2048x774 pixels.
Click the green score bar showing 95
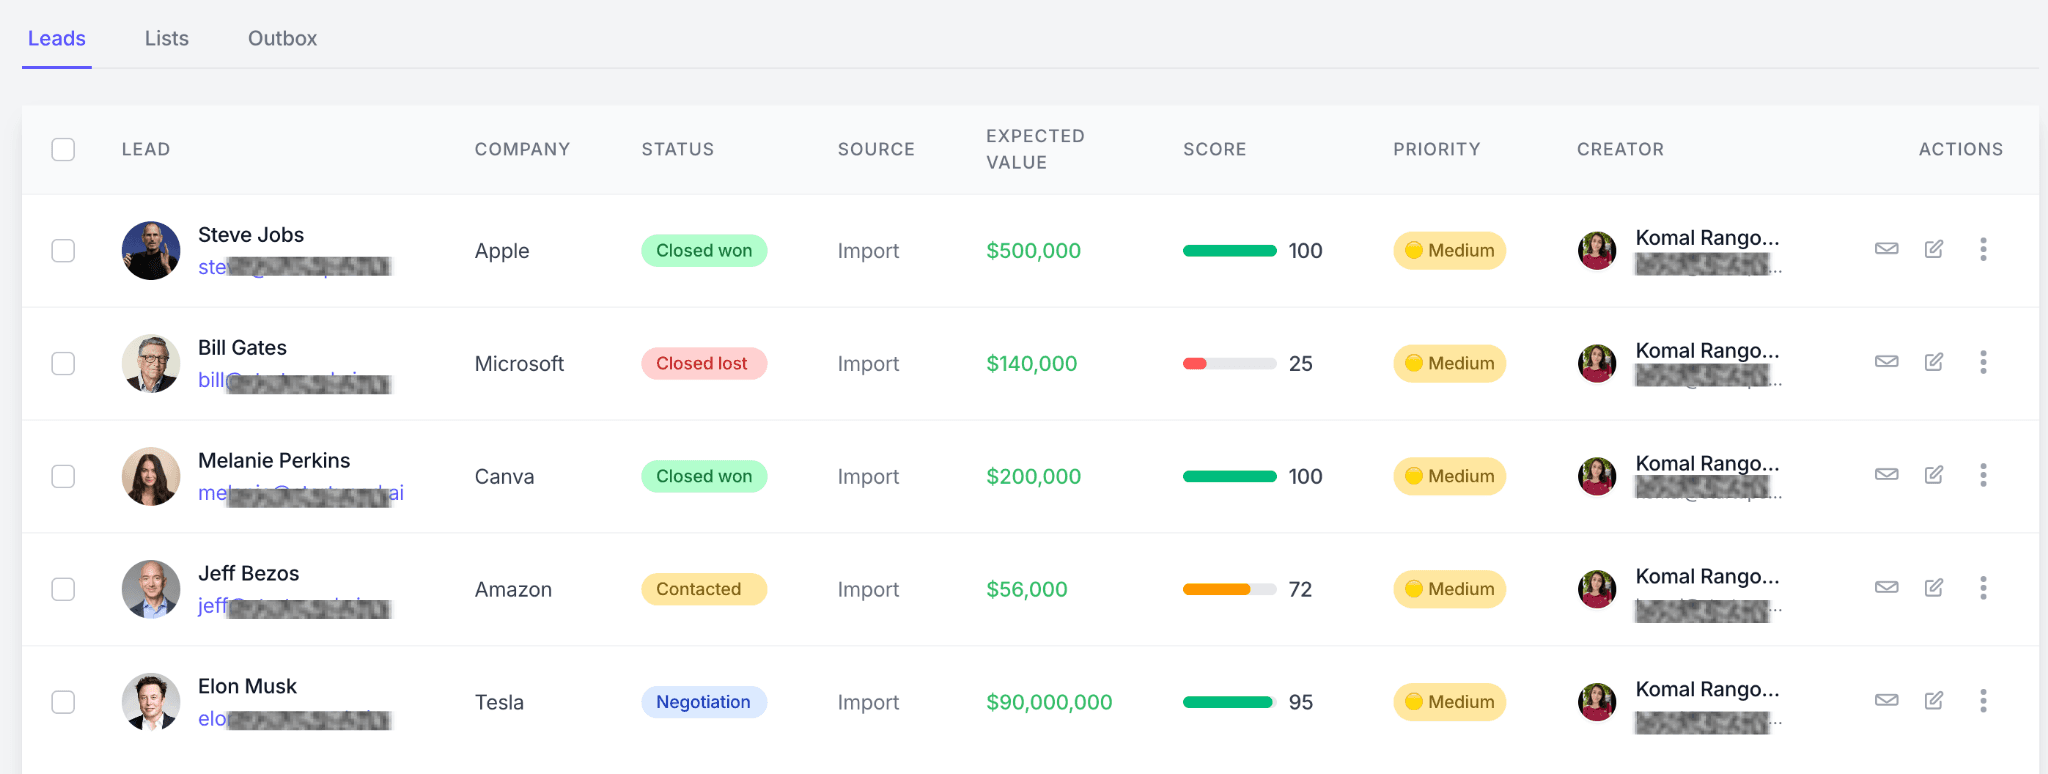click(x=1229, y=703)
